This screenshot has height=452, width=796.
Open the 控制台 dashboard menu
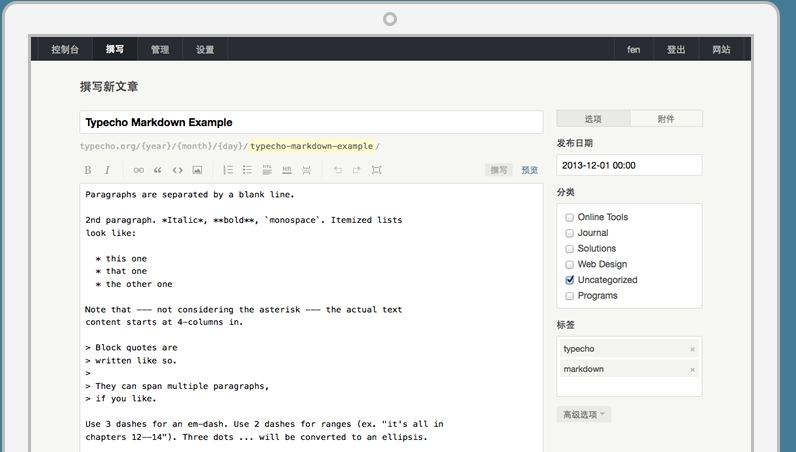(65, 49)
